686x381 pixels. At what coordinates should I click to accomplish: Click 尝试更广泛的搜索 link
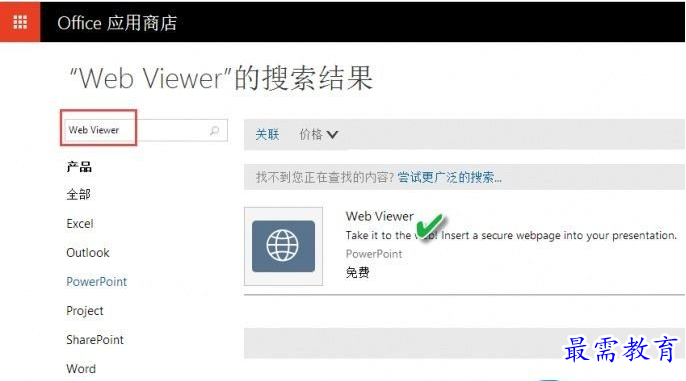pos(449,177)
